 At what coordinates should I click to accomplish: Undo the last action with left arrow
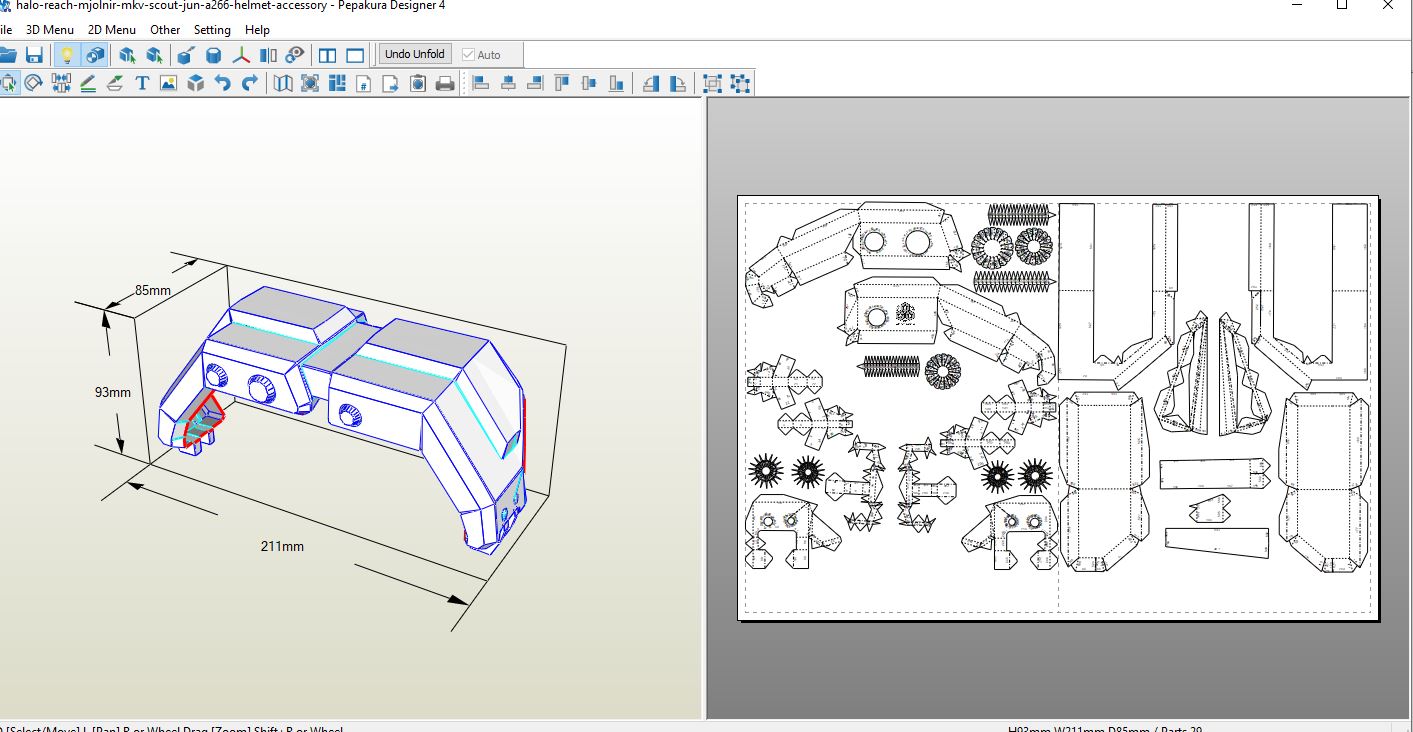coord(223,83)
